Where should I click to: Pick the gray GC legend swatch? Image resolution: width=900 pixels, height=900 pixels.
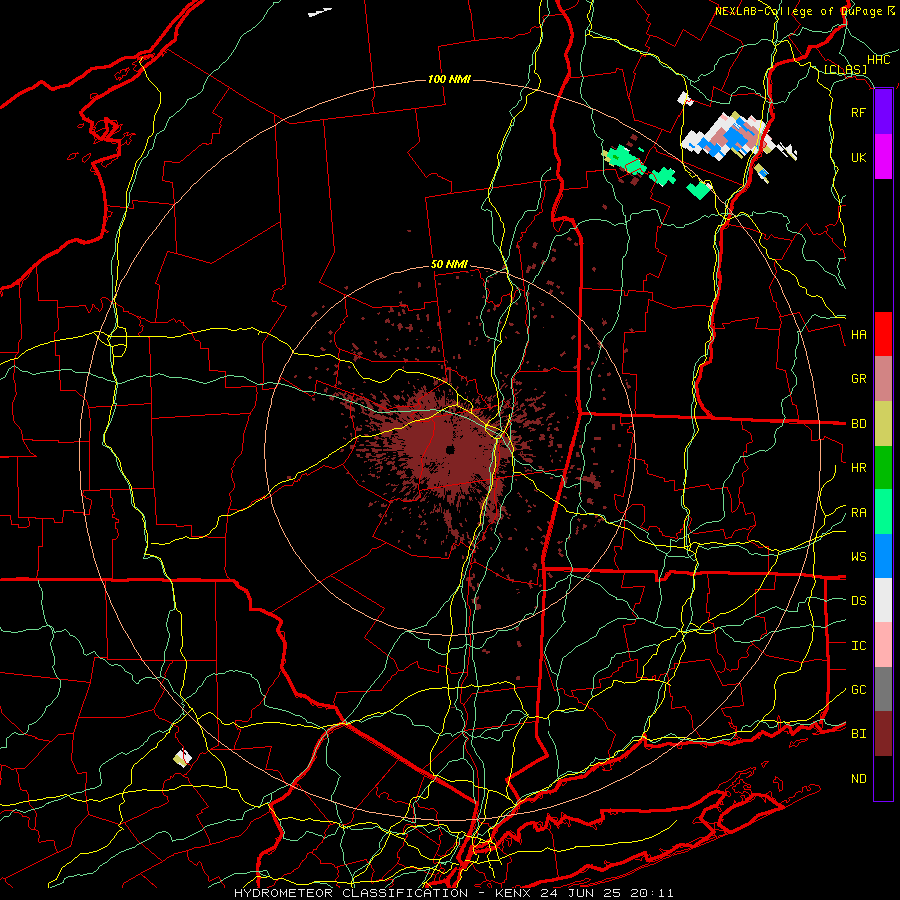pyautogui.click(x=883, y=689)
